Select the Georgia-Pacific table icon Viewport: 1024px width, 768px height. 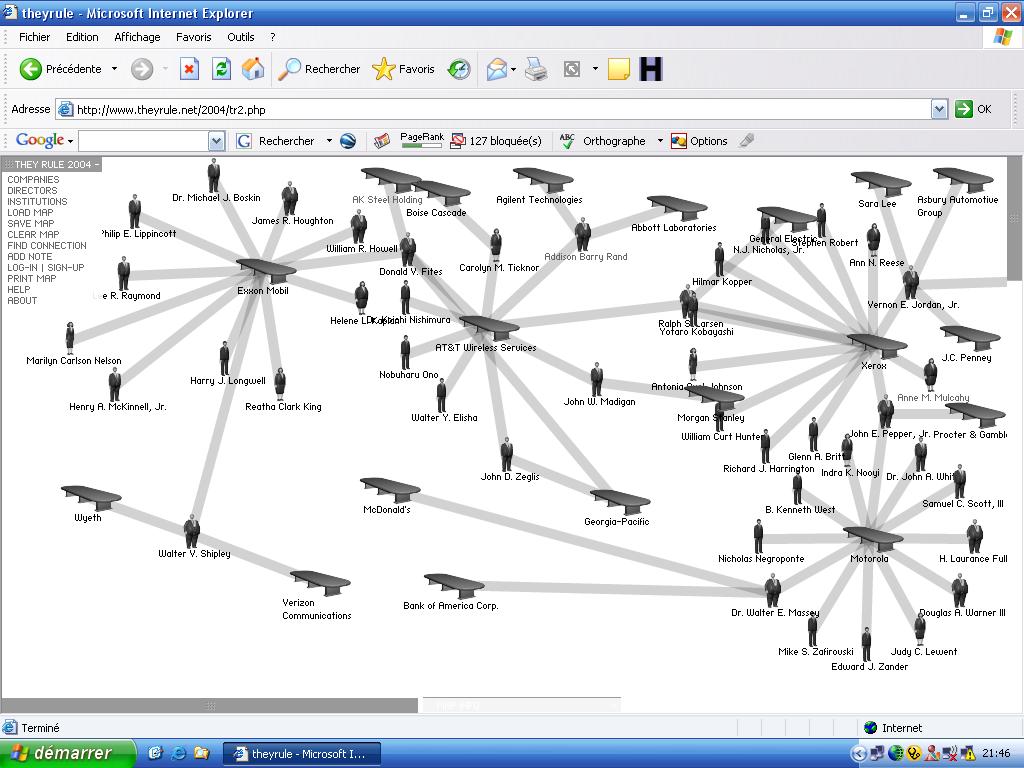pos(620,502)
